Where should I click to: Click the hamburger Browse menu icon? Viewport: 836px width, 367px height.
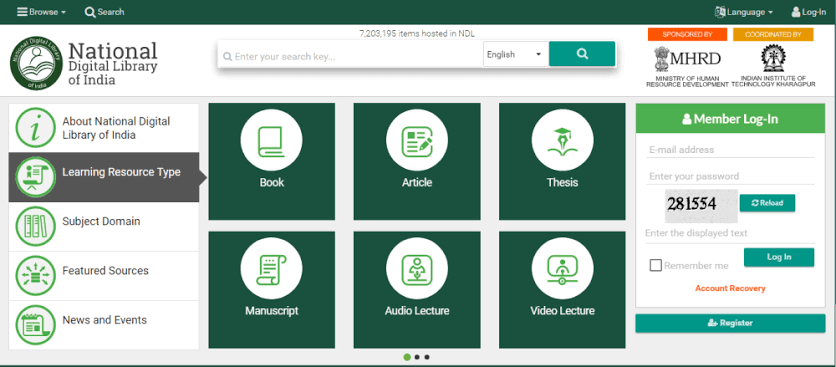22,12
